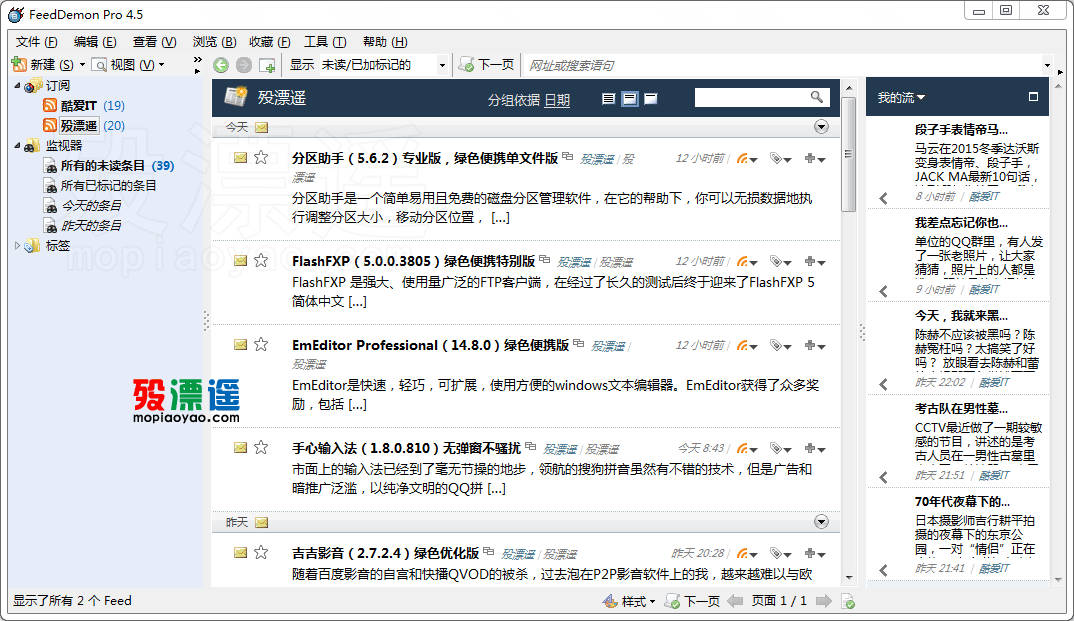The height and width of the screenshot is (621, 1074).
Task: Click the page check icon in status bar
Action: coord(848,601)
